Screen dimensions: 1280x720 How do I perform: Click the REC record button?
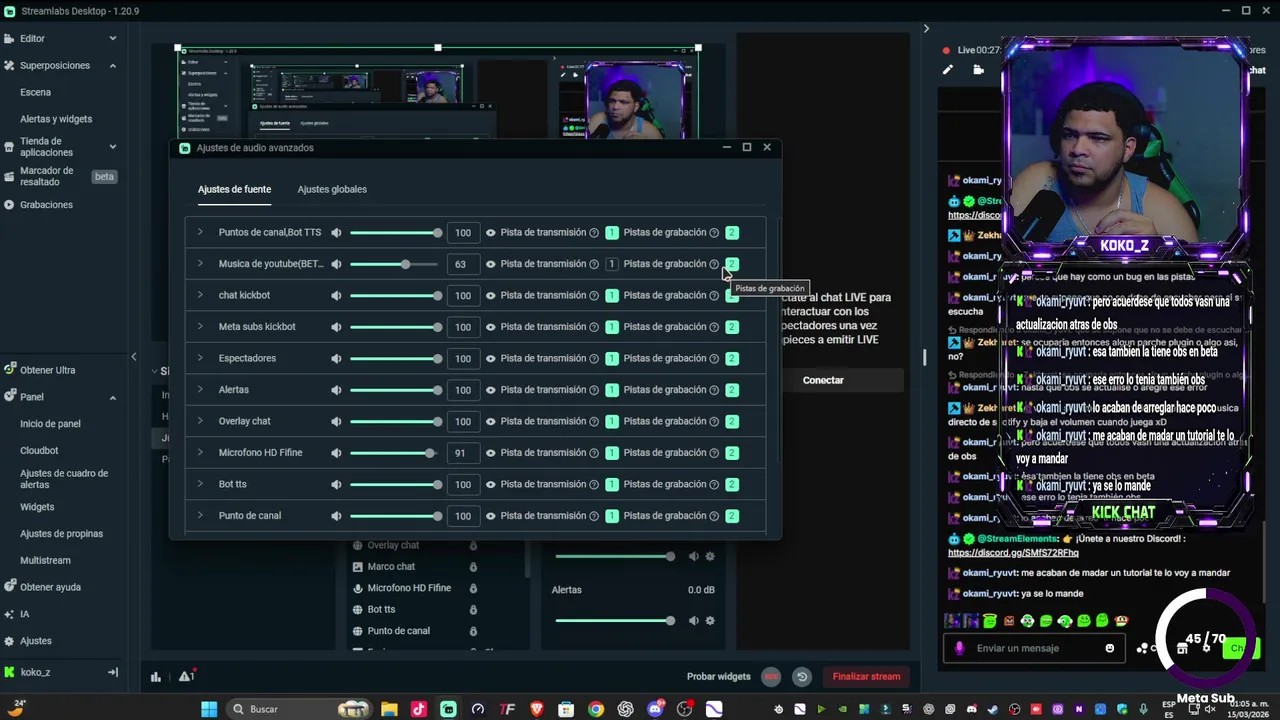coord(771,677)
